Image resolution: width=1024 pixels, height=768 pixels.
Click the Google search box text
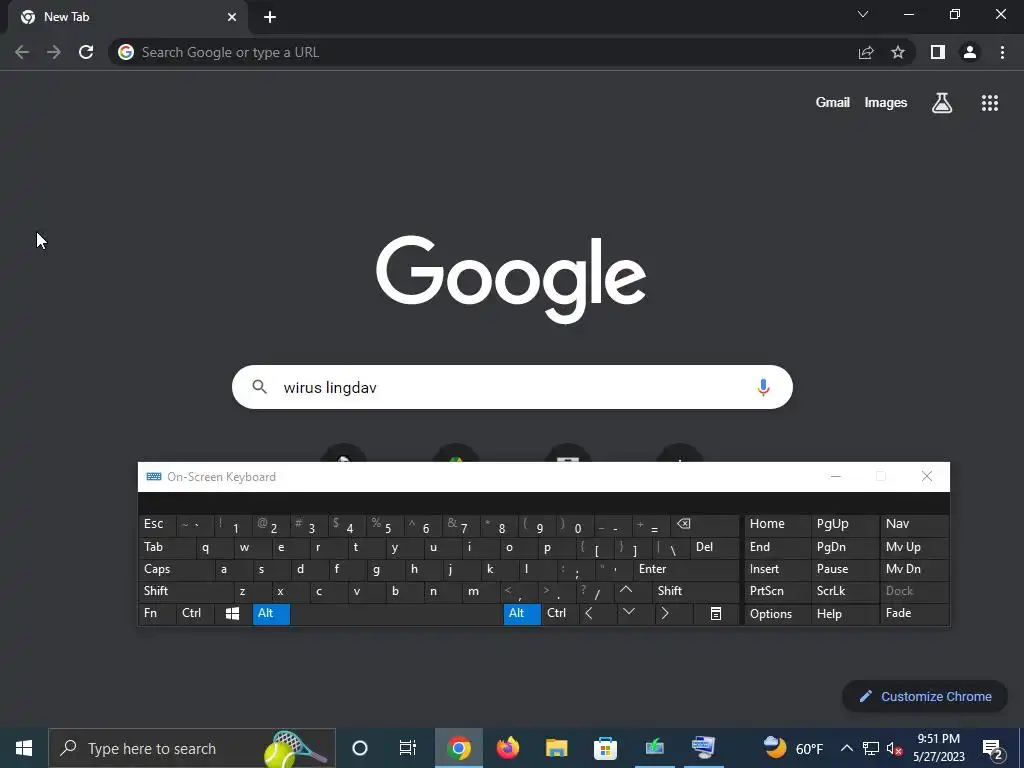pos(330,387)
